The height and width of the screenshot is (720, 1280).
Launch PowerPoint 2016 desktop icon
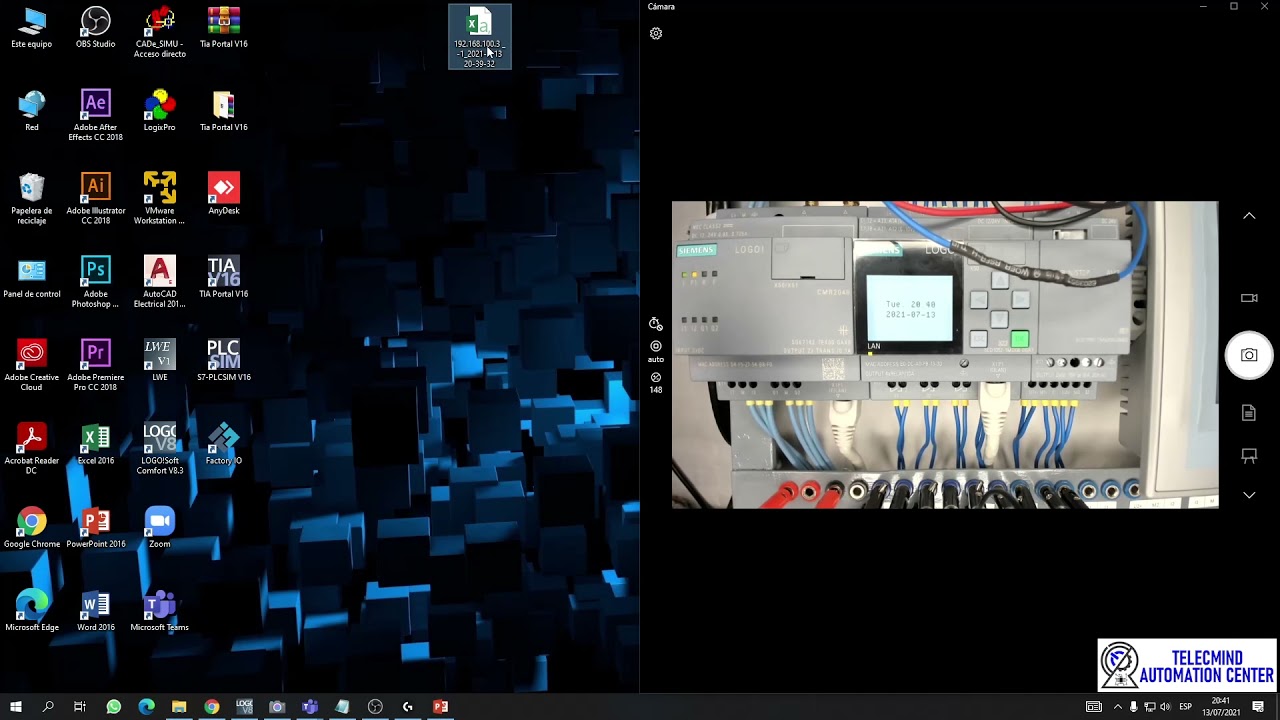pos(96,528)
